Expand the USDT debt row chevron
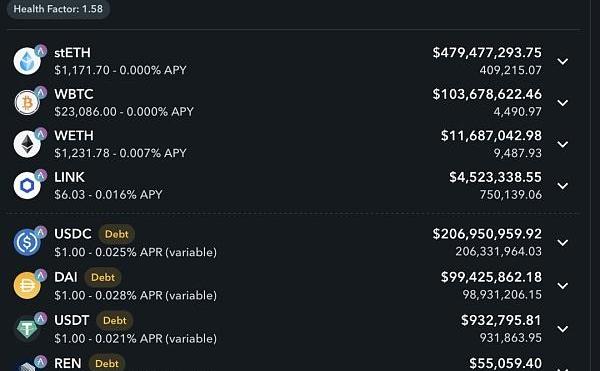 (562, 329)
